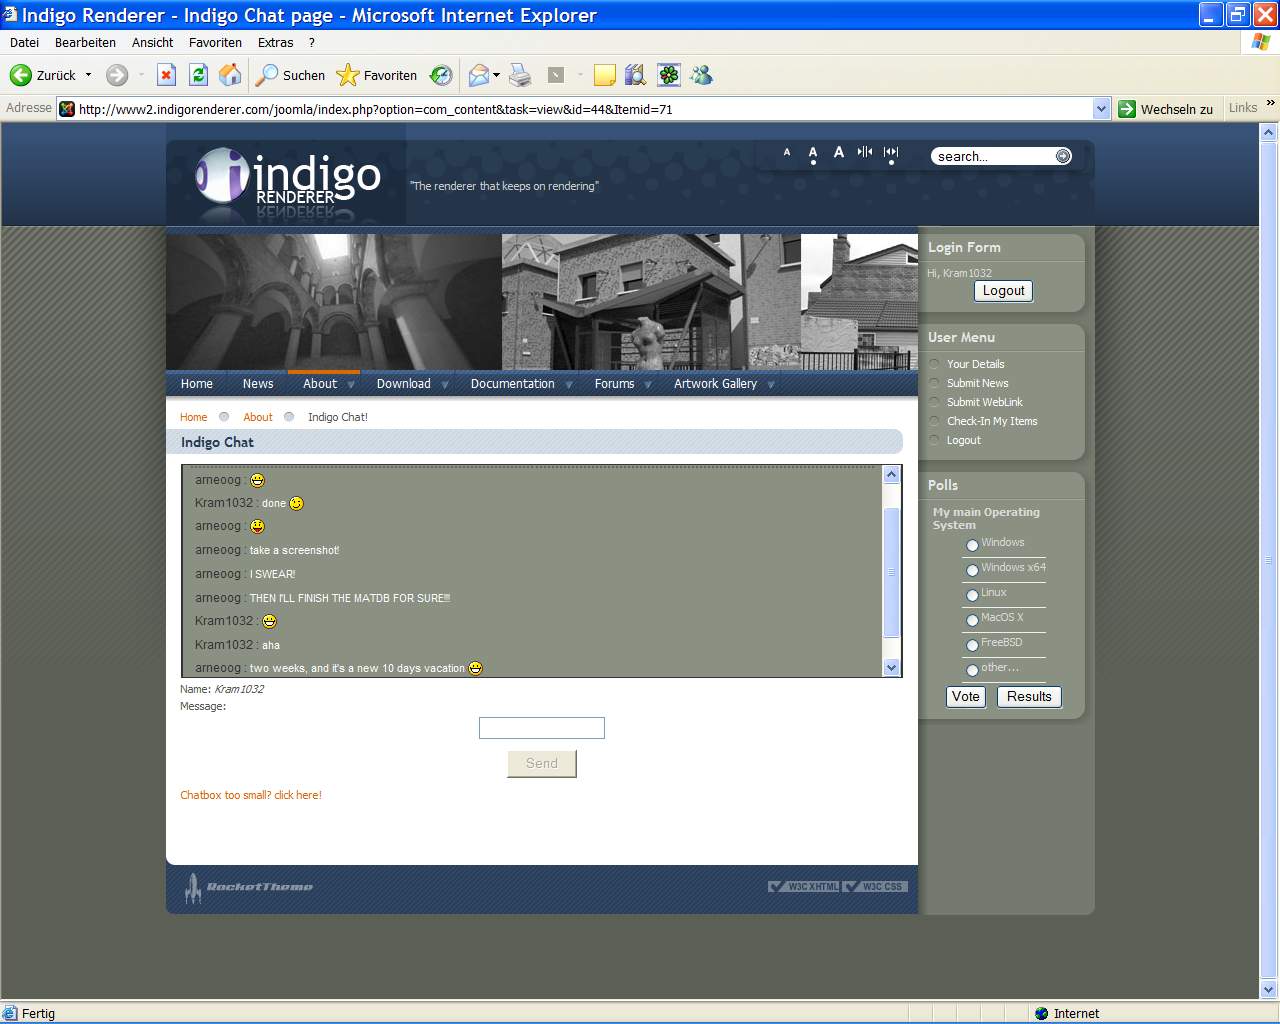Open the Documentation navigation tab

coord(512,384)
